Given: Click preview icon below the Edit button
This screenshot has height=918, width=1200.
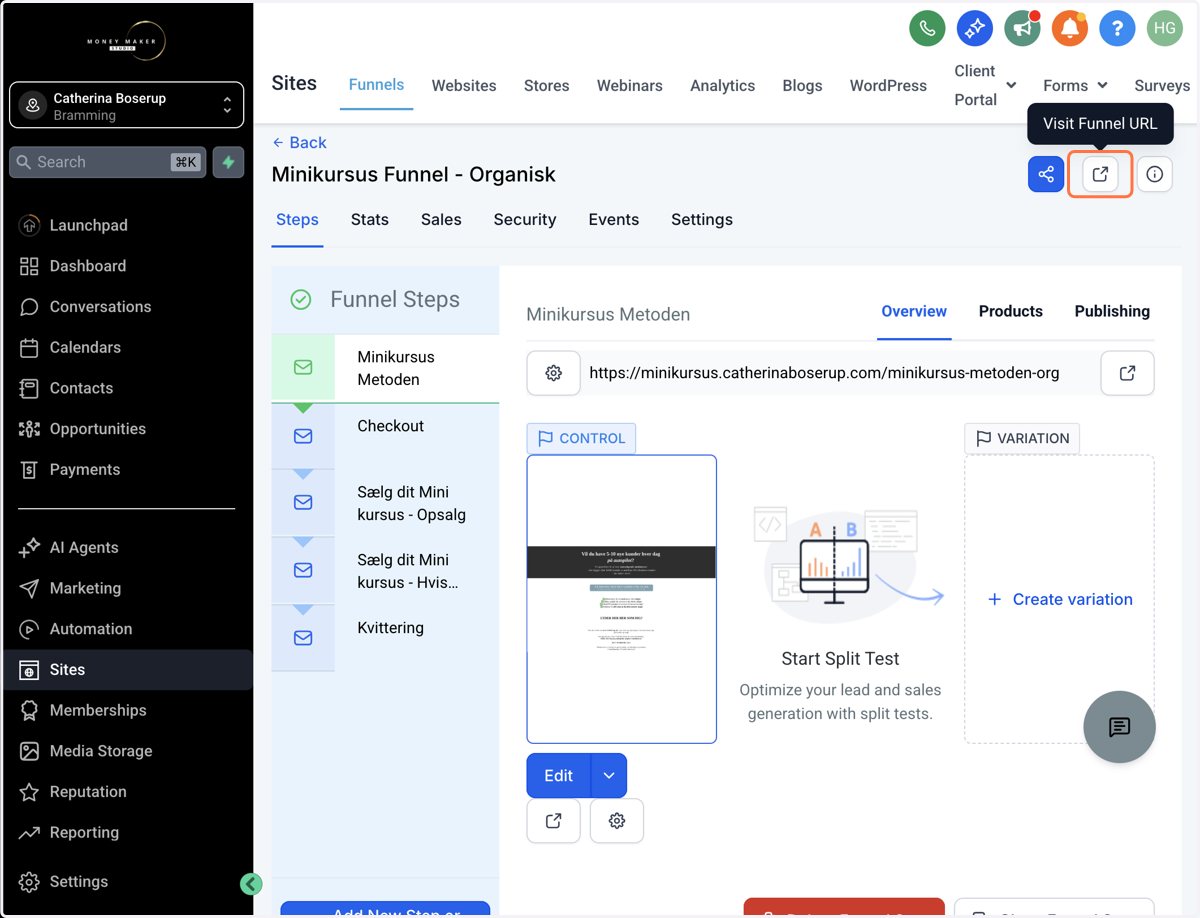Looking at the screenshot, I should (x=553, y=821).
